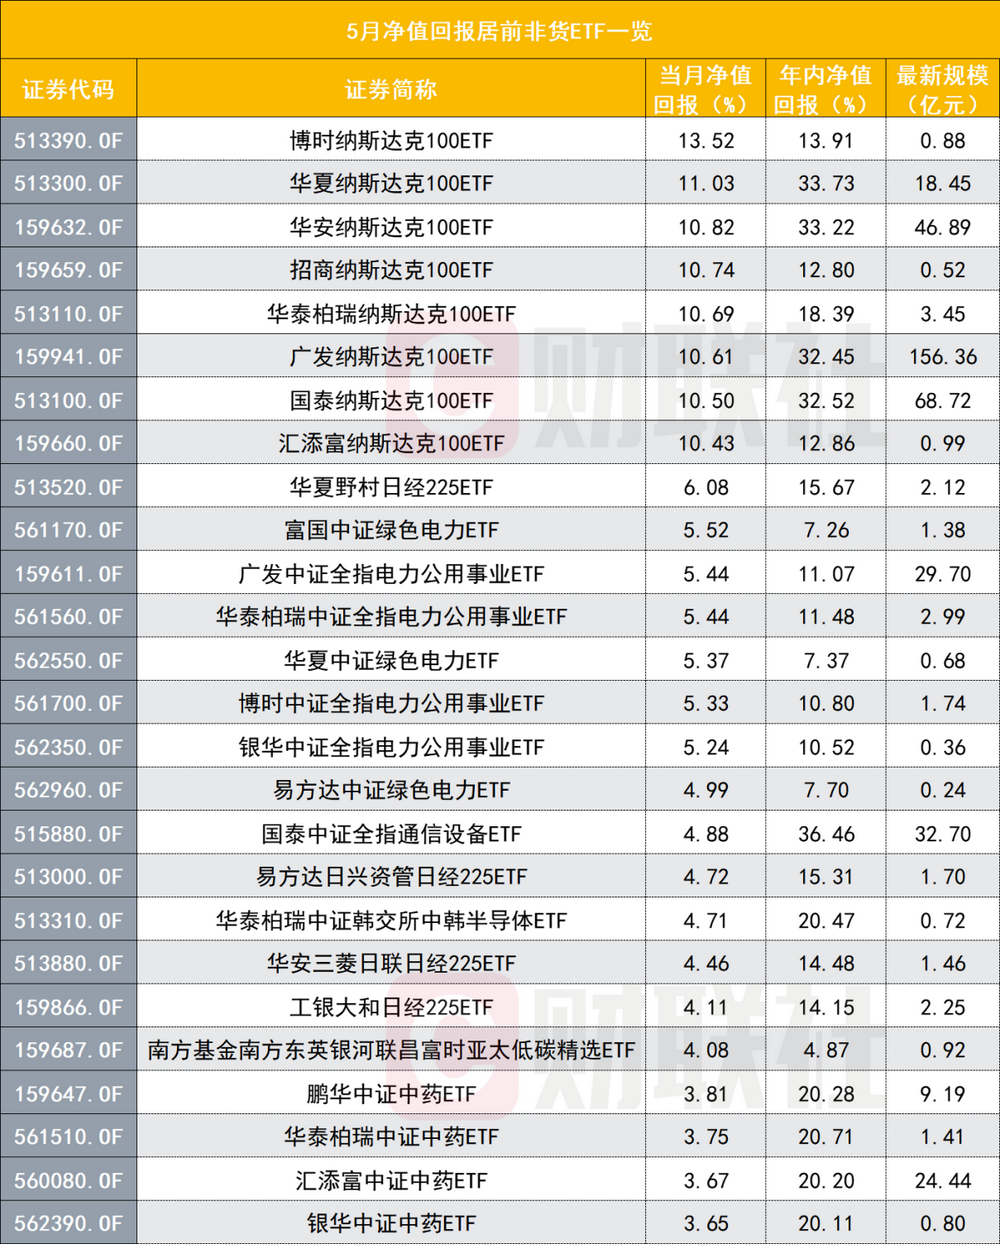Select the name 汇添富纳斯达克100ETF

tap(391, 444)
